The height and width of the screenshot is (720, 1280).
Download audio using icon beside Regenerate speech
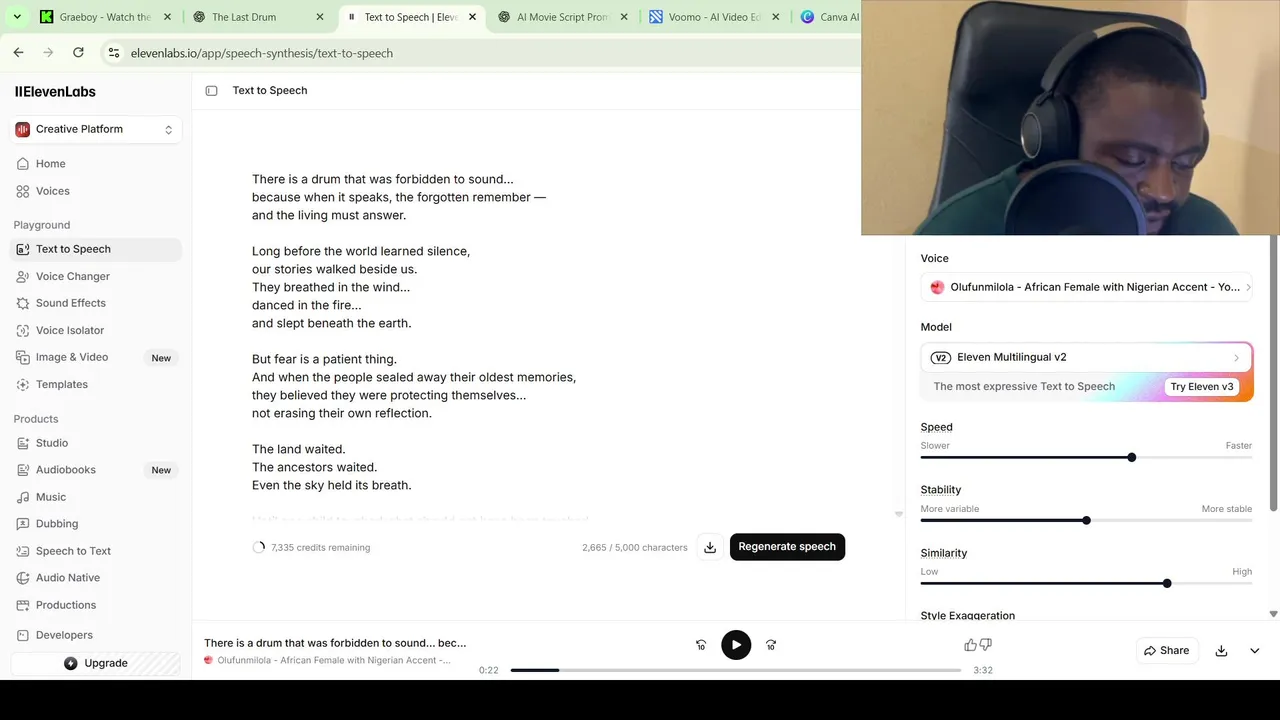pos(710,547)
